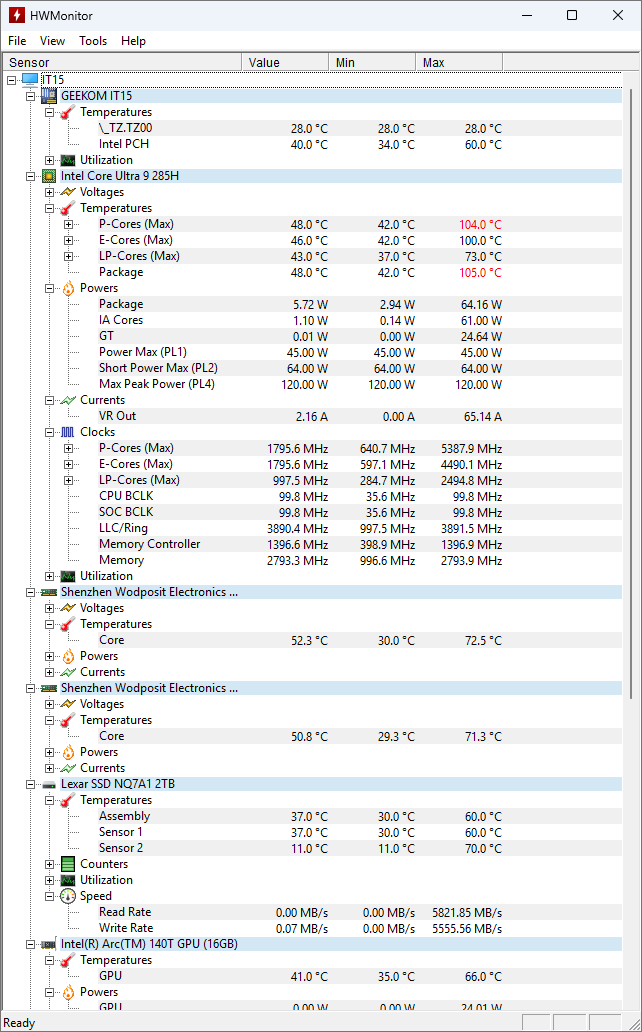Click the Max column header
The width and height of the screenshot is (642, 1032).
(x=433, y=62)
